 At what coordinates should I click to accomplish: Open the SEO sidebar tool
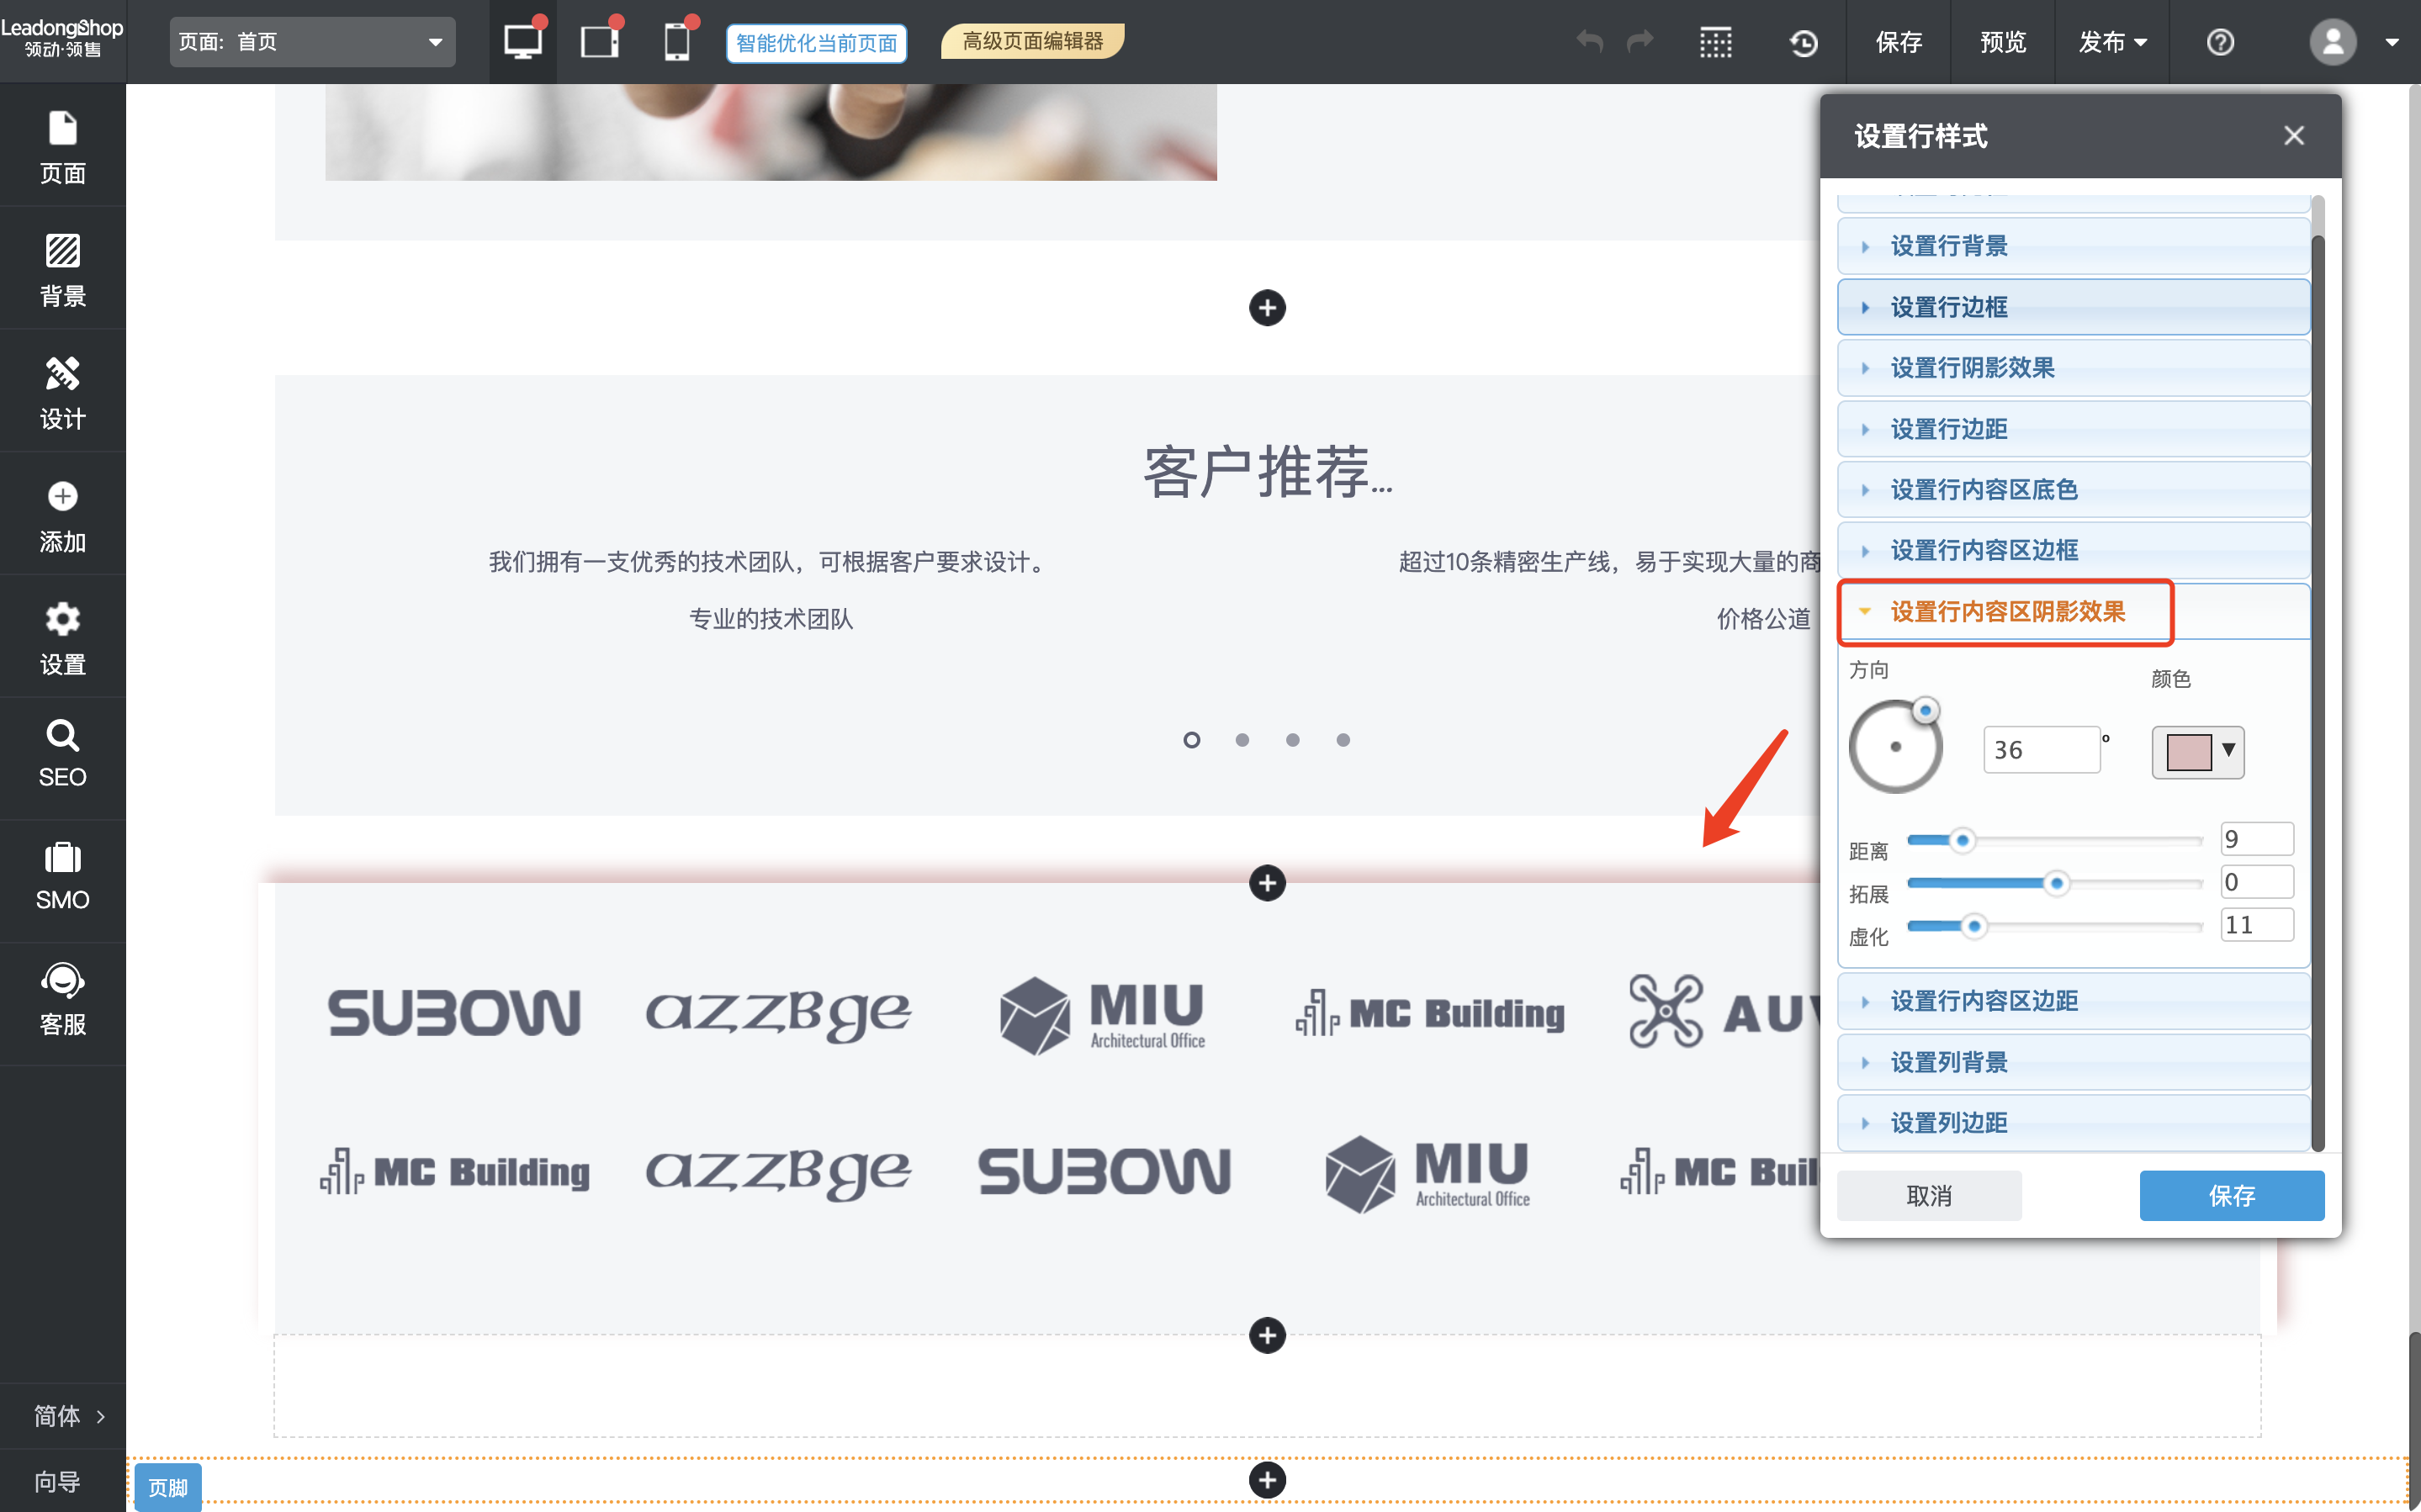62,754
